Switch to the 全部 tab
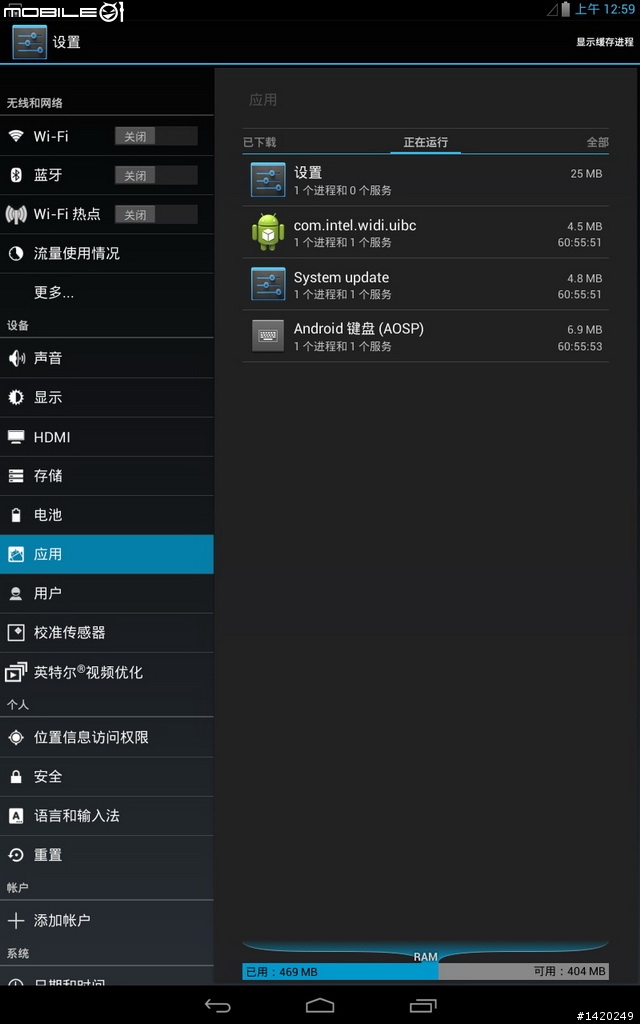The height and width of the screenshot is (1024, 640). [598, 142]
